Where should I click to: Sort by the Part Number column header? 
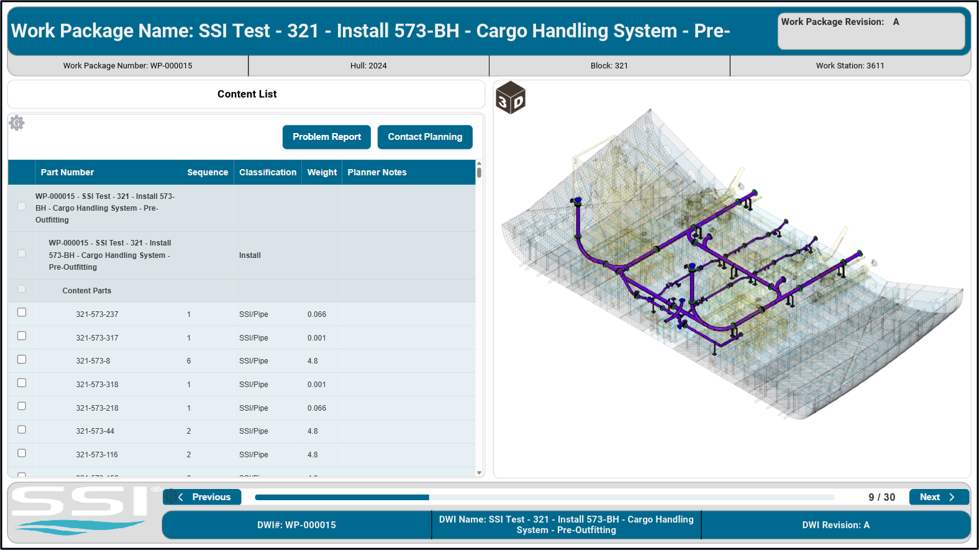pos(67,172)
